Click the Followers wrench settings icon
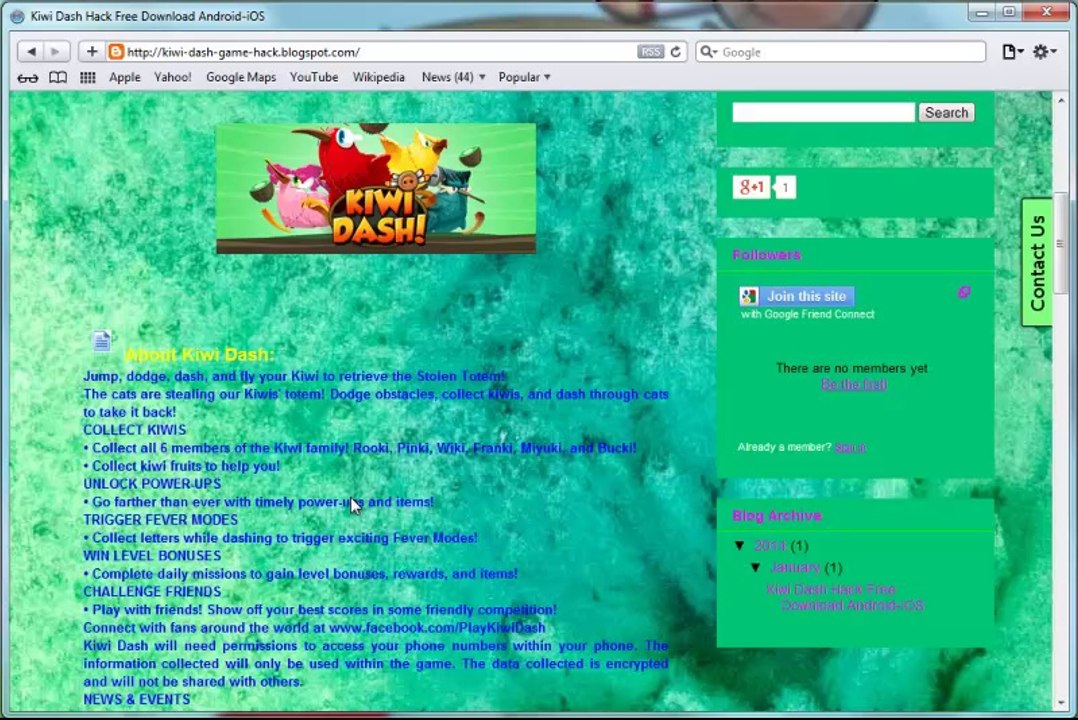The height and width of the screenshot is (720, 1078). pos(964,292)
